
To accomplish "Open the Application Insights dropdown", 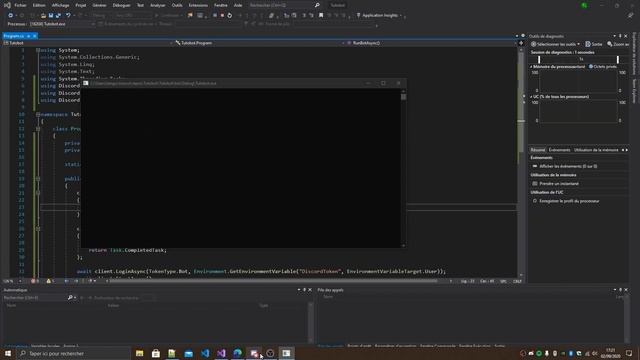I will click(x=379, y=16).
